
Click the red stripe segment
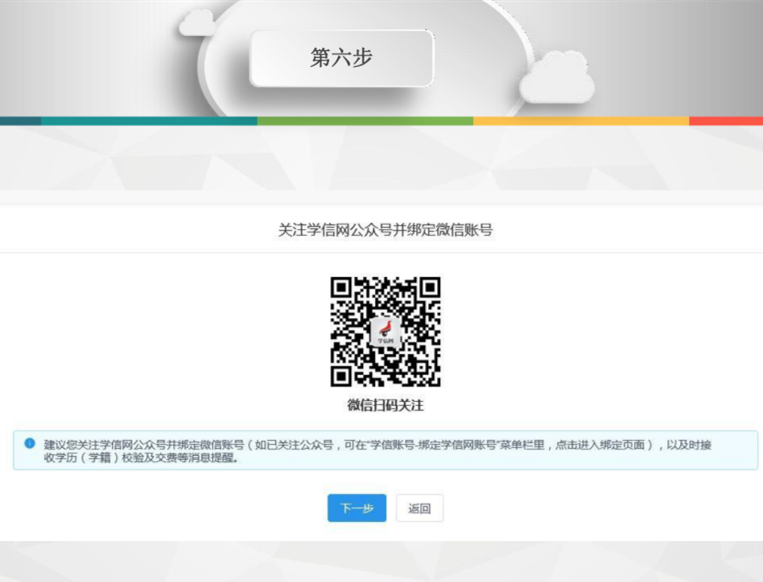(725, 121)
